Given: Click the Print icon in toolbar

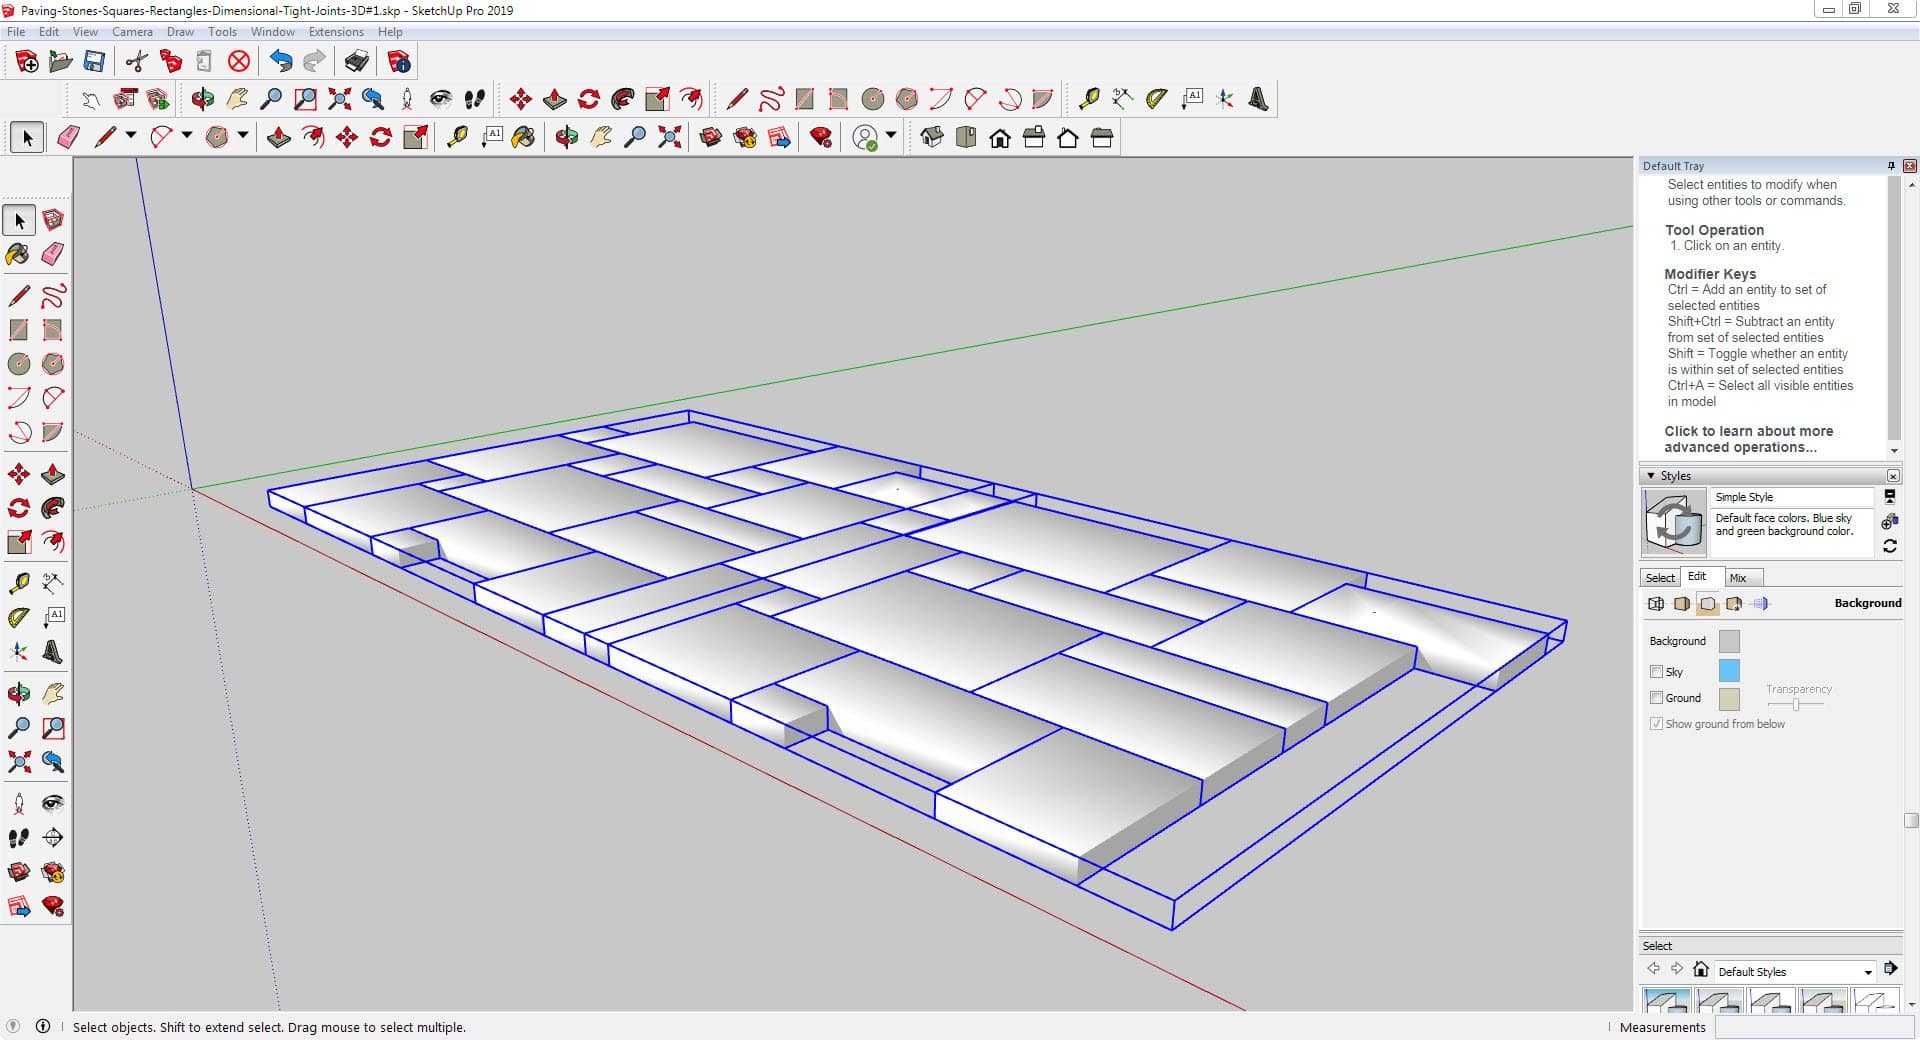Looking at the screenshot, I should (356, 62).
